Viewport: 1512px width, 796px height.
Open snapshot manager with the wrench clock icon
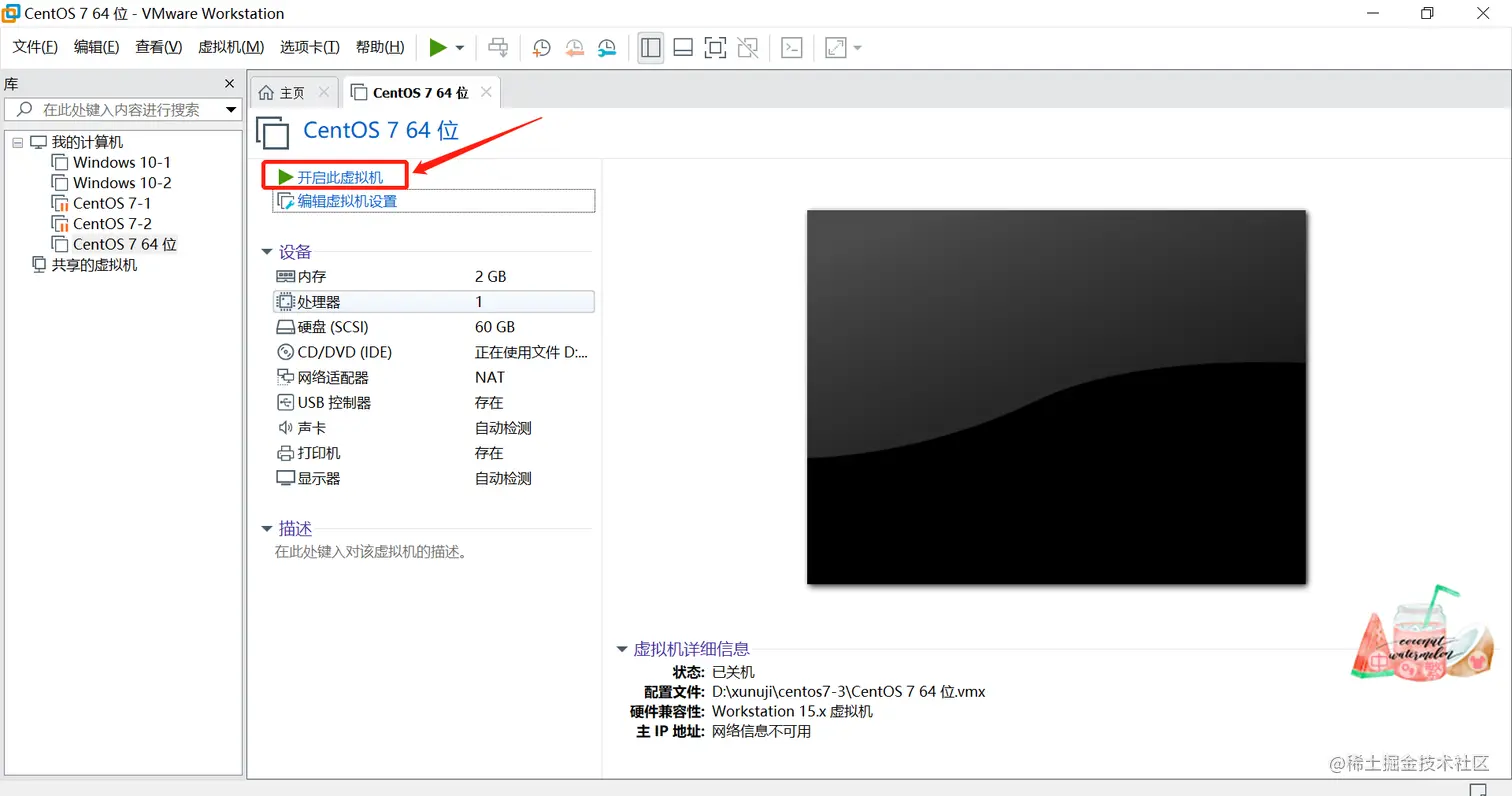[x=607, y=47]
